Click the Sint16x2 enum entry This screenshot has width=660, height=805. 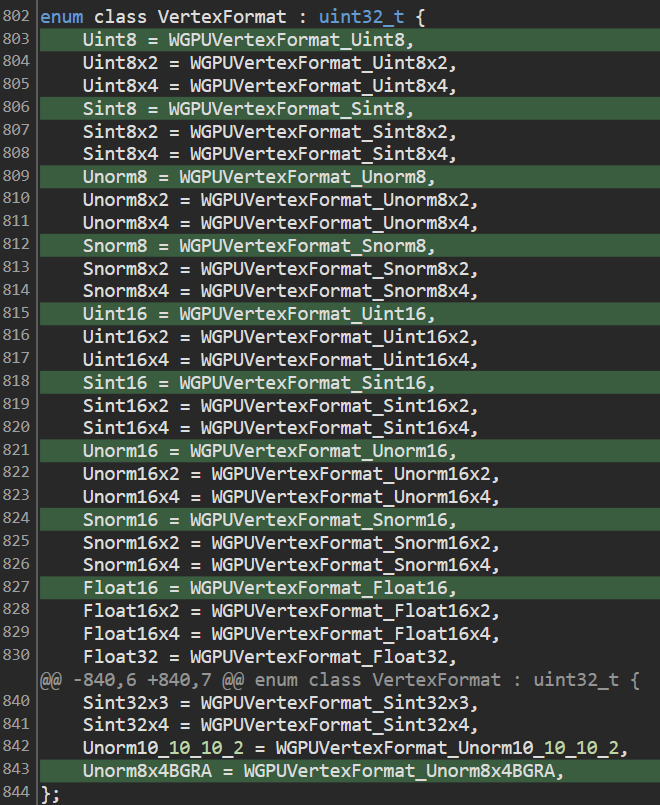point(280,406)
